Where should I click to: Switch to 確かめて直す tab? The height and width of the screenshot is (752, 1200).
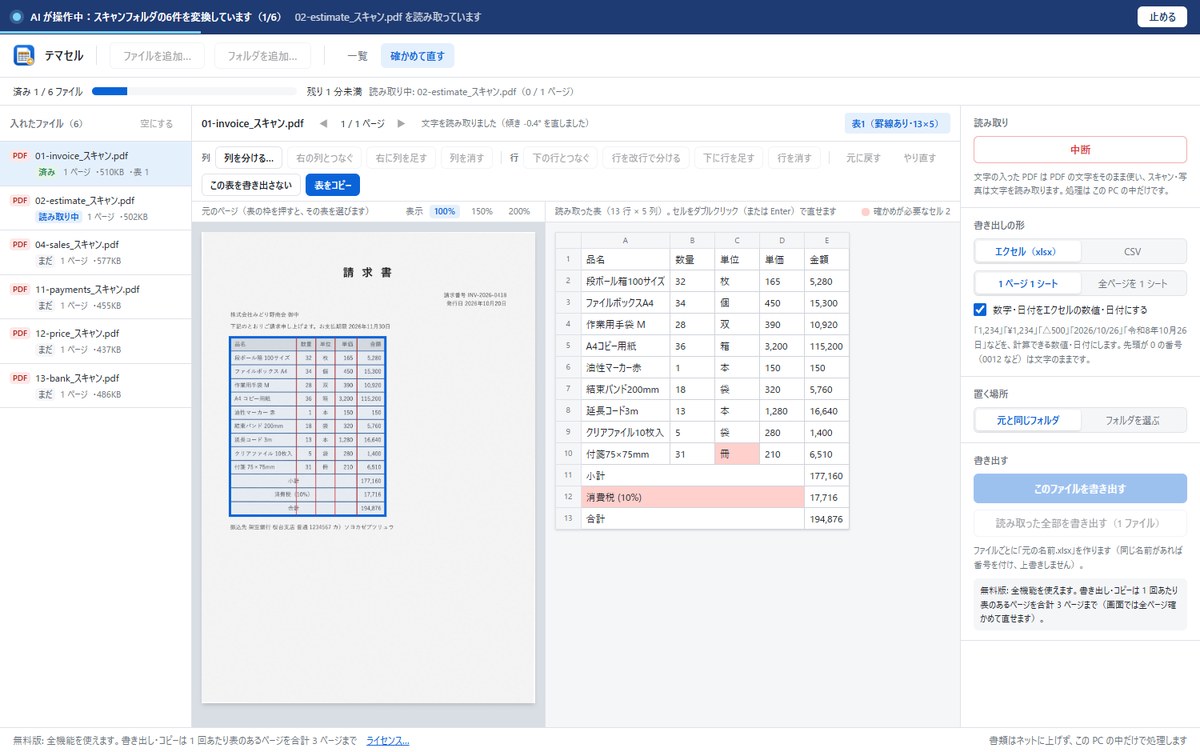pos(417,56)
